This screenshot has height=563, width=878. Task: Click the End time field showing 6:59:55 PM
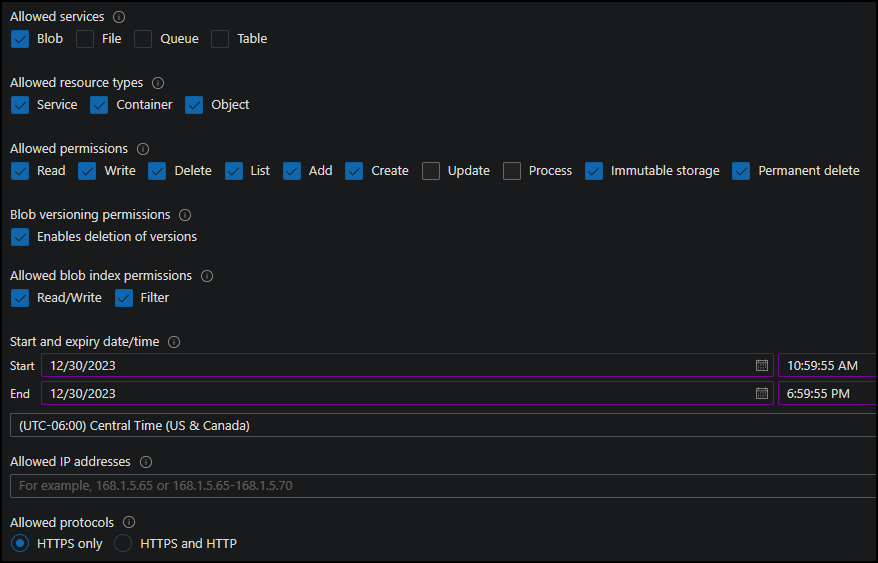826,394
